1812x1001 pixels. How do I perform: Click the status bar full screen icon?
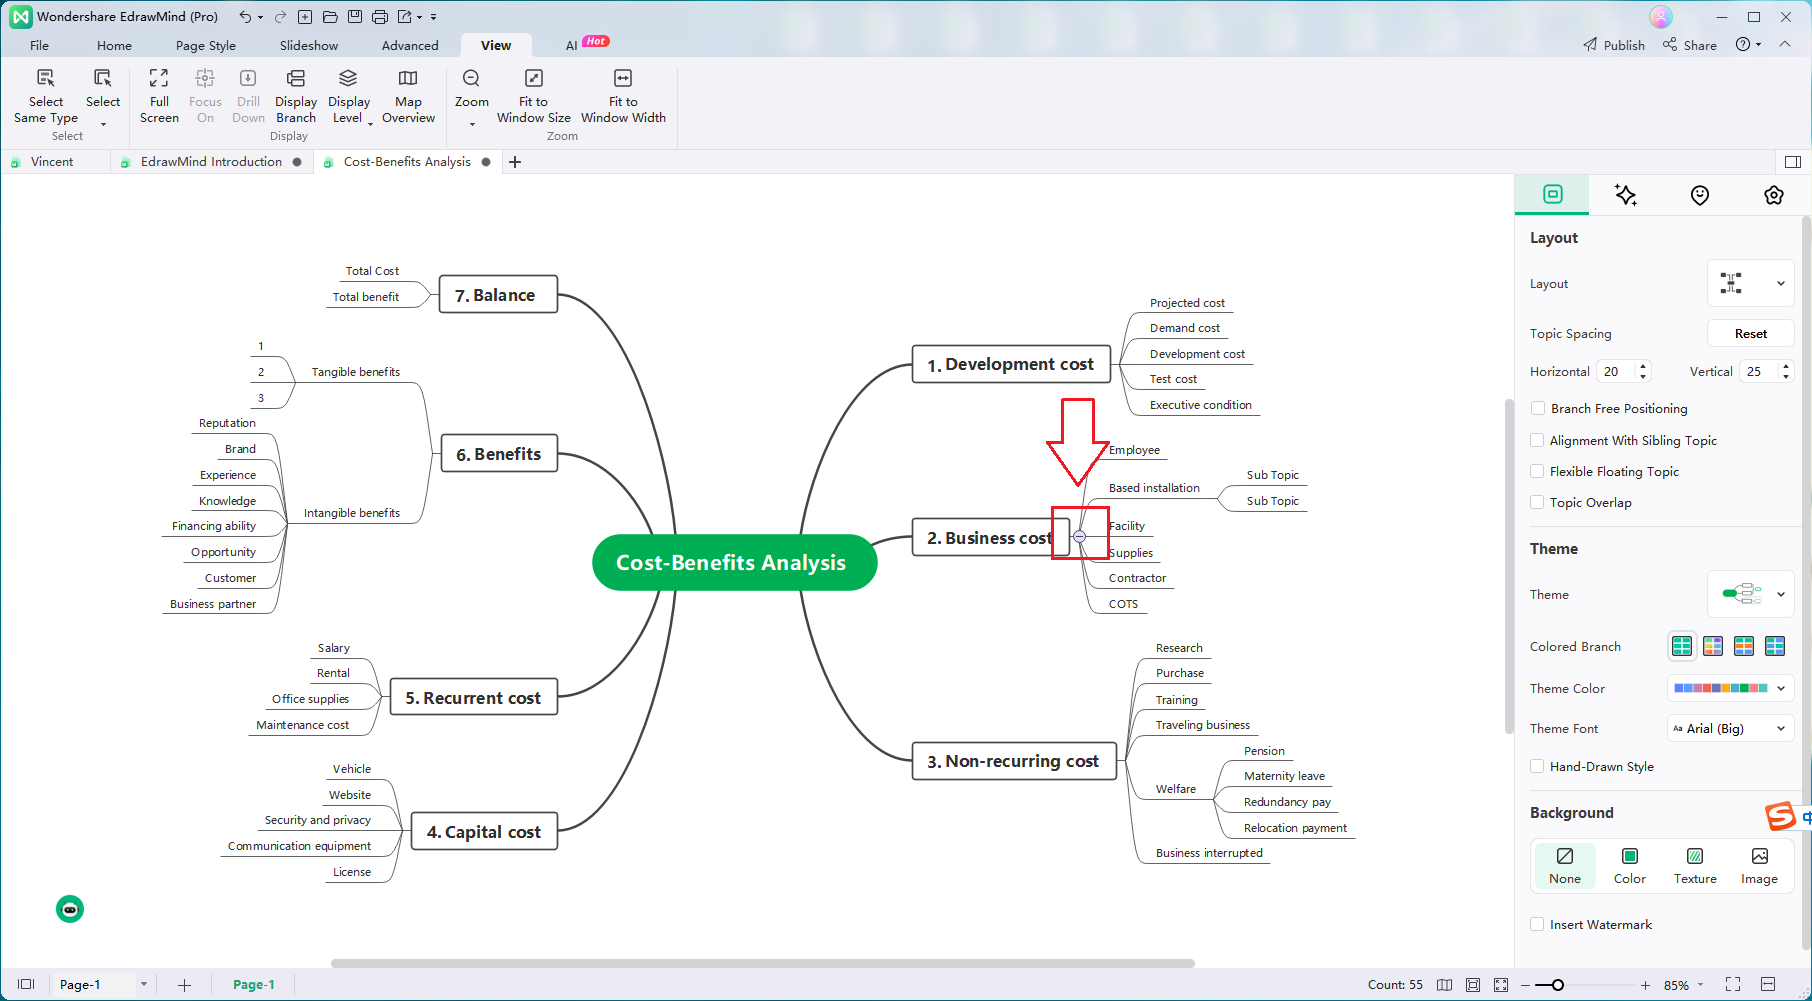(1733, 985)
